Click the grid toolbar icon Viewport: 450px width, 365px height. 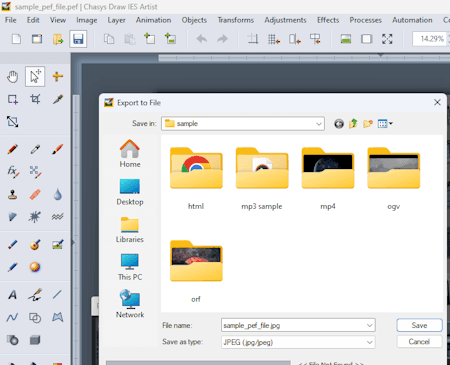[274, 39]
